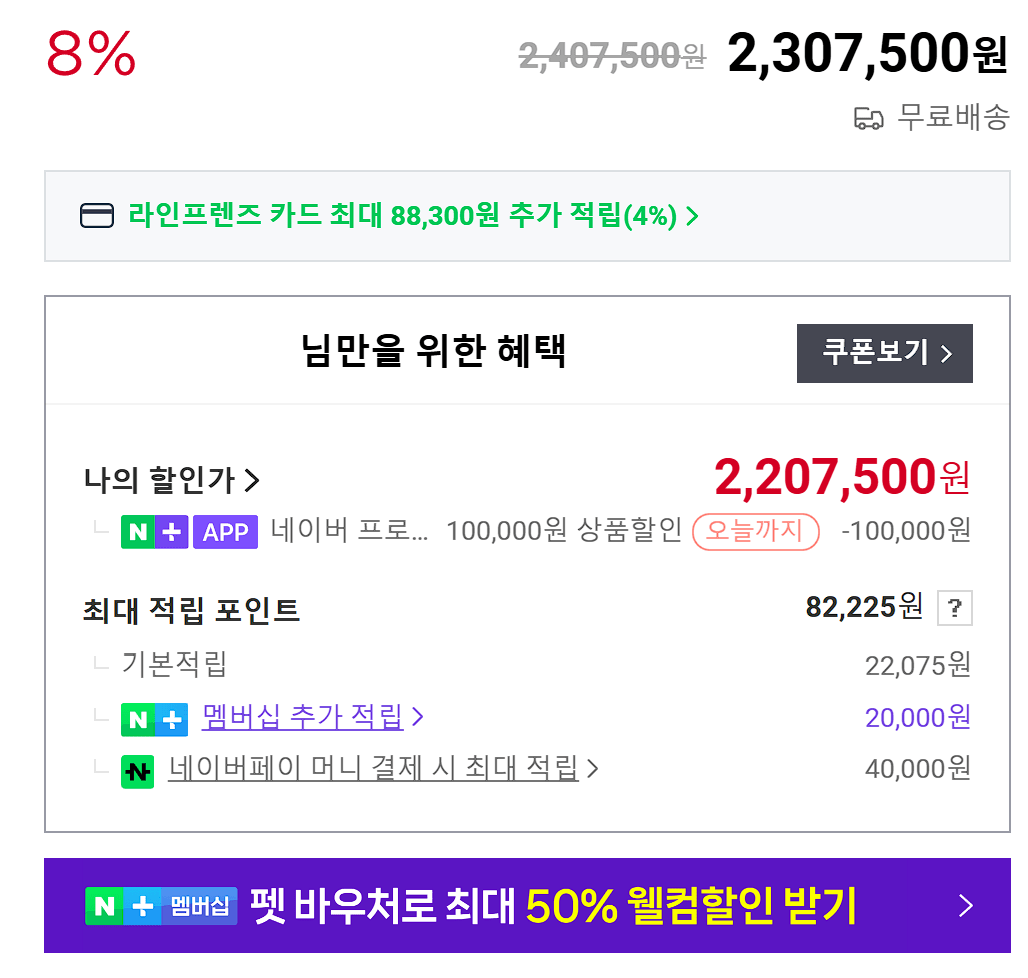Open the points help question mark icon
Screen dimensions: 1028x978
pyautogui.click(x=954, y=608)
